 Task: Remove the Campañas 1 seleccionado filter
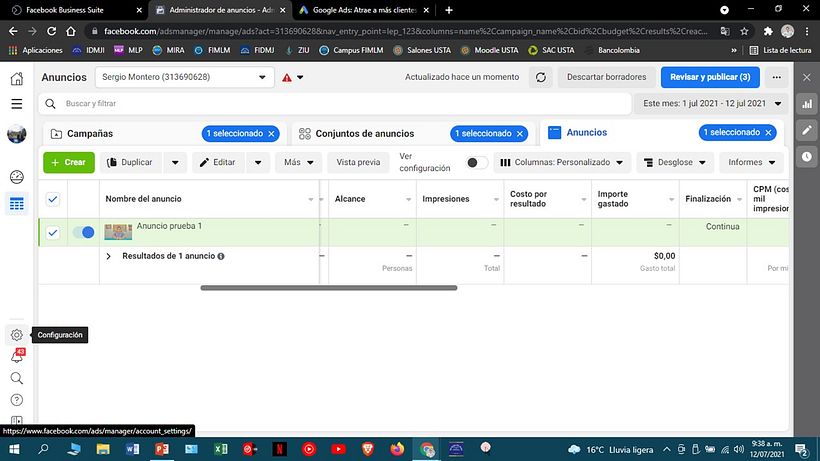tap(271, 134)
